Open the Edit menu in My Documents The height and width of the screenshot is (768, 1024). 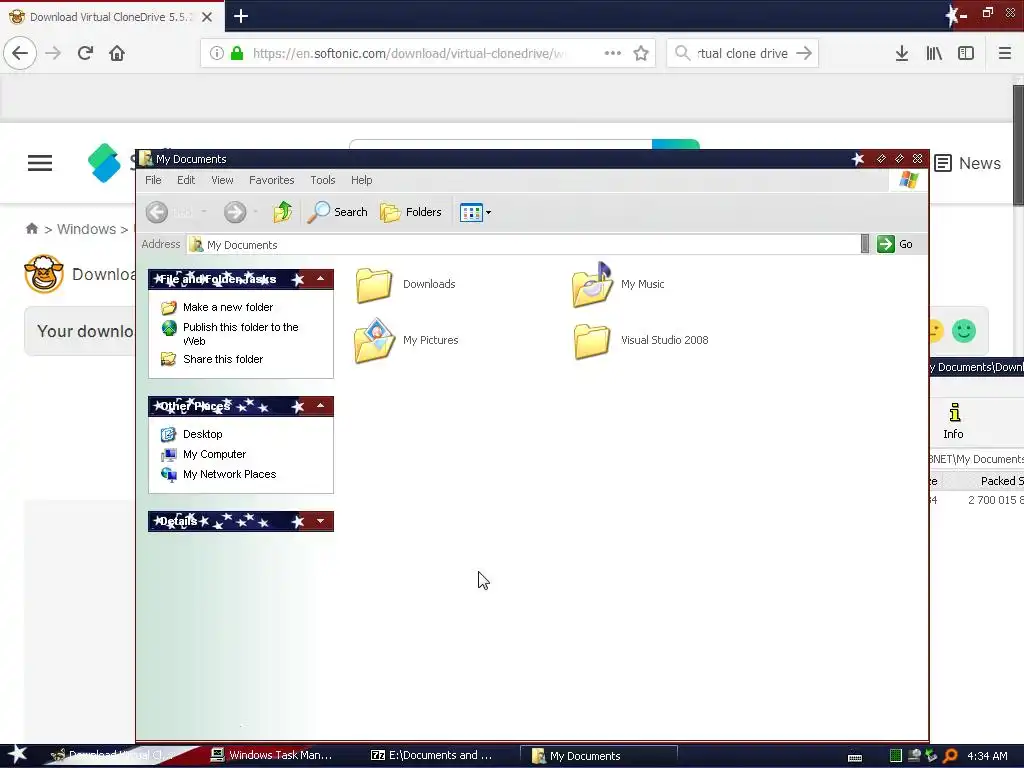186,180
